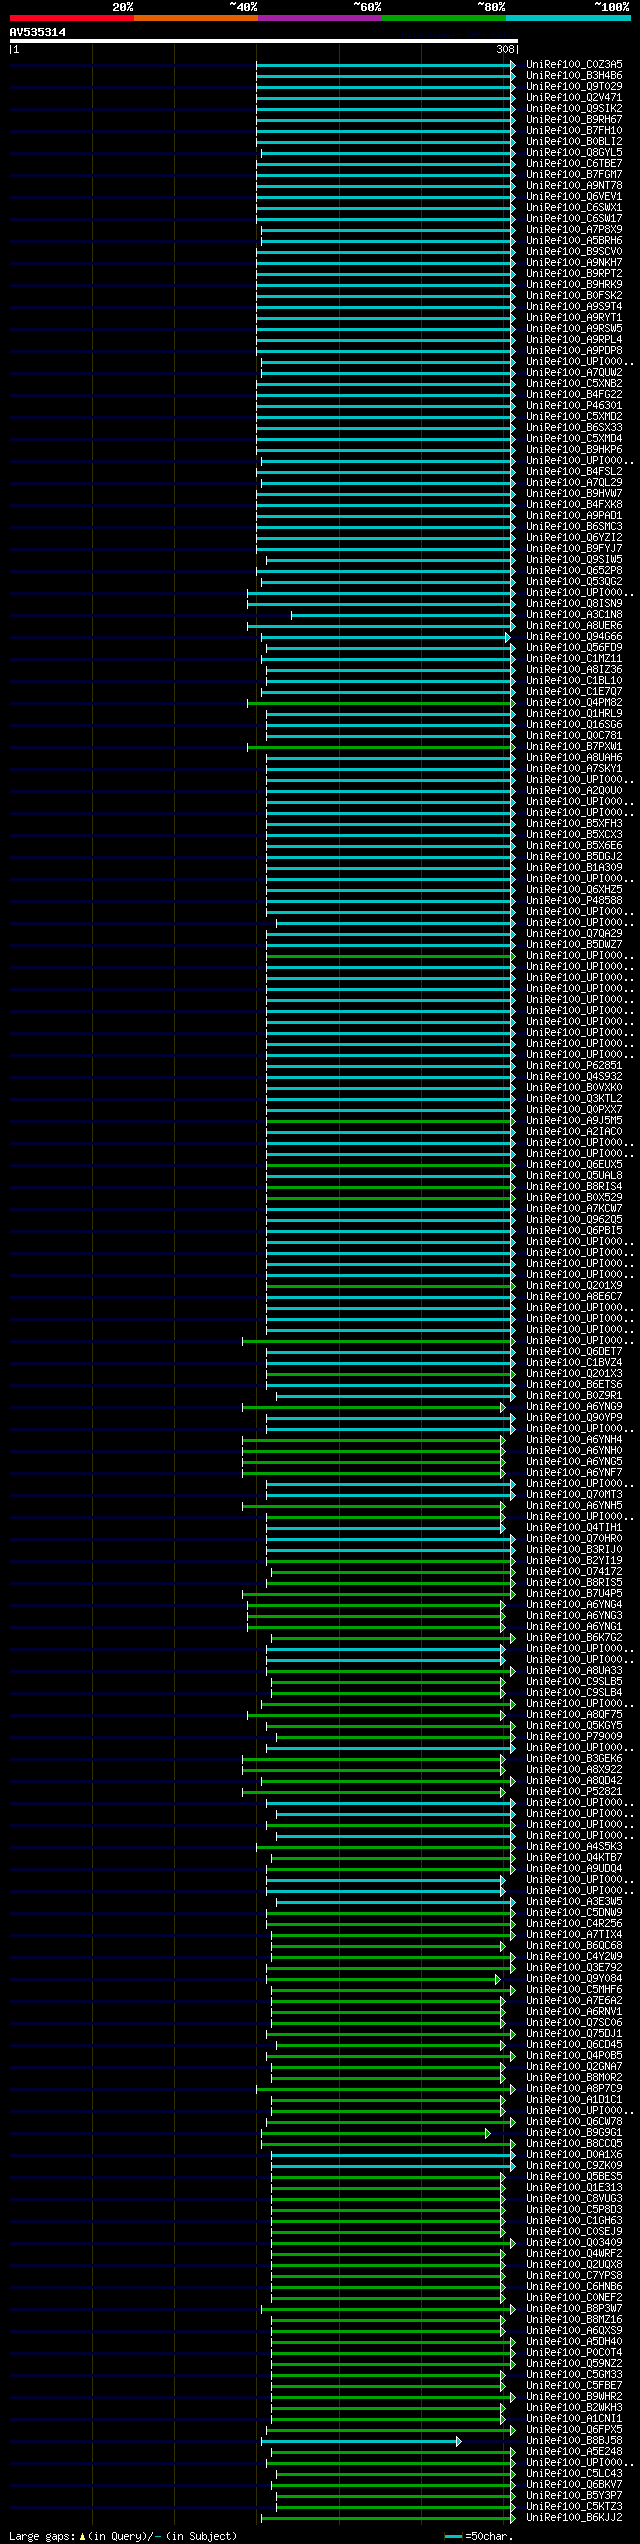
Task: Select hit UniRef100_Q7OMT3
Action: [574, 1495]
